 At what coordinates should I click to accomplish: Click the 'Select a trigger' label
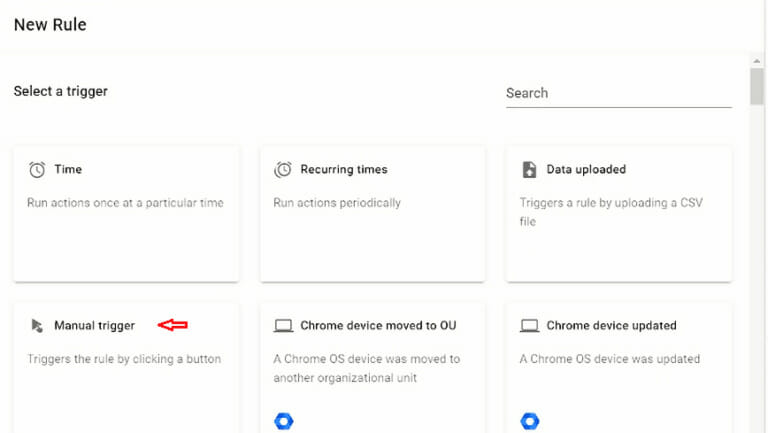[x=61, y=91]
